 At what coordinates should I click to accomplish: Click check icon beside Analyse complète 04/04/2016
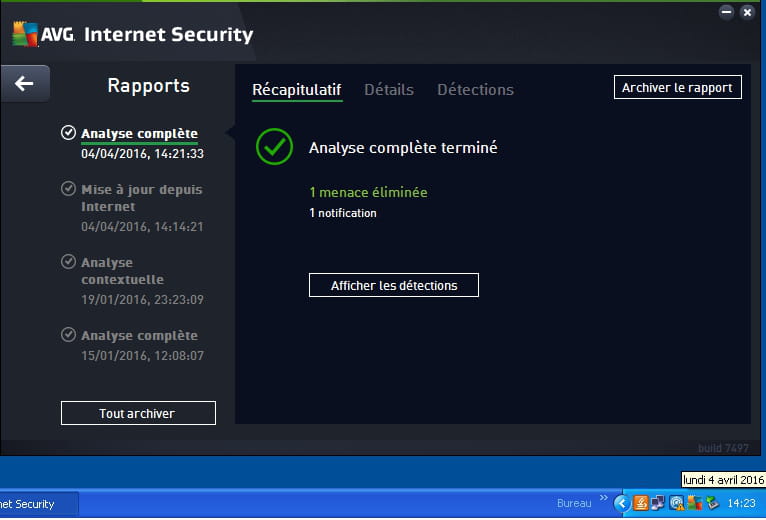click(68, 132)
